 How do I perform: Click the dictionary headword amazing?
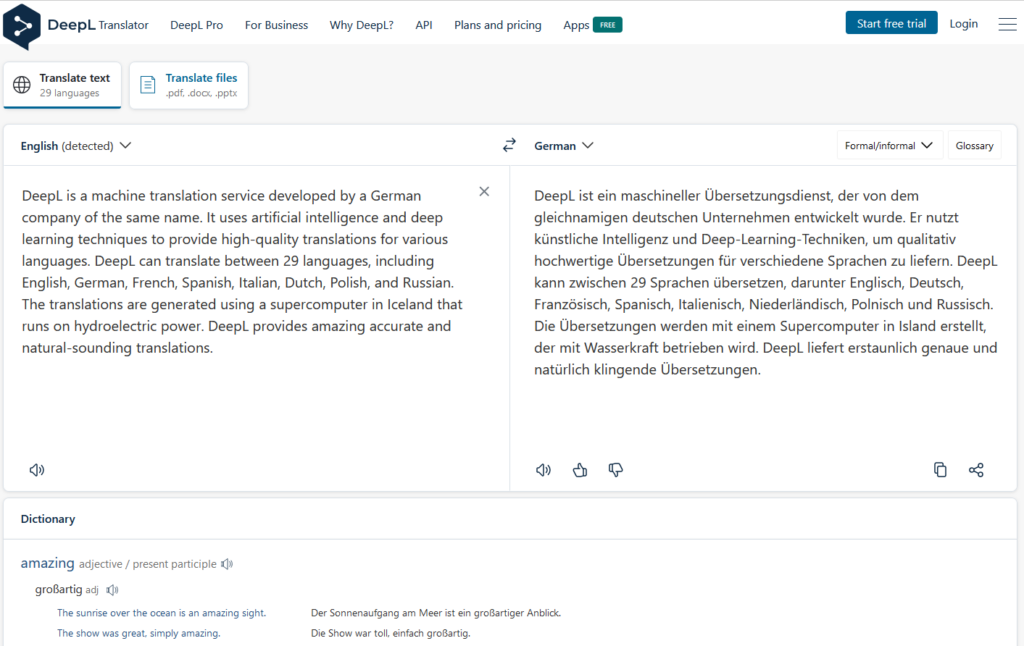click(x=48, y=563)
